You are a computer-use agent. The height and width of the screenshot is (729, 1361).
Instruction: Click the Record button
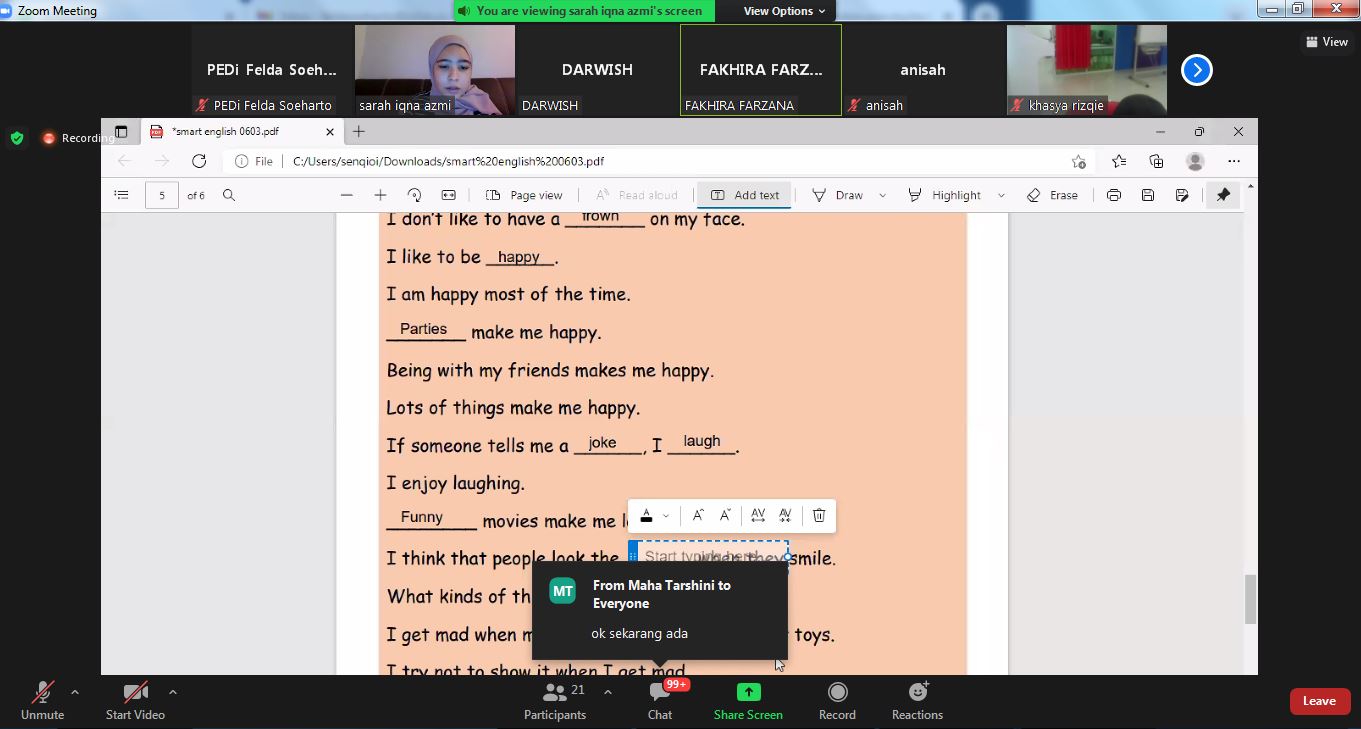point(837,700)
